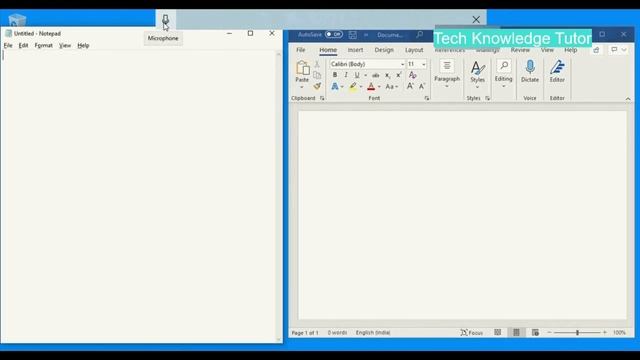Switch to Web Layout view

tap(535, 333)
